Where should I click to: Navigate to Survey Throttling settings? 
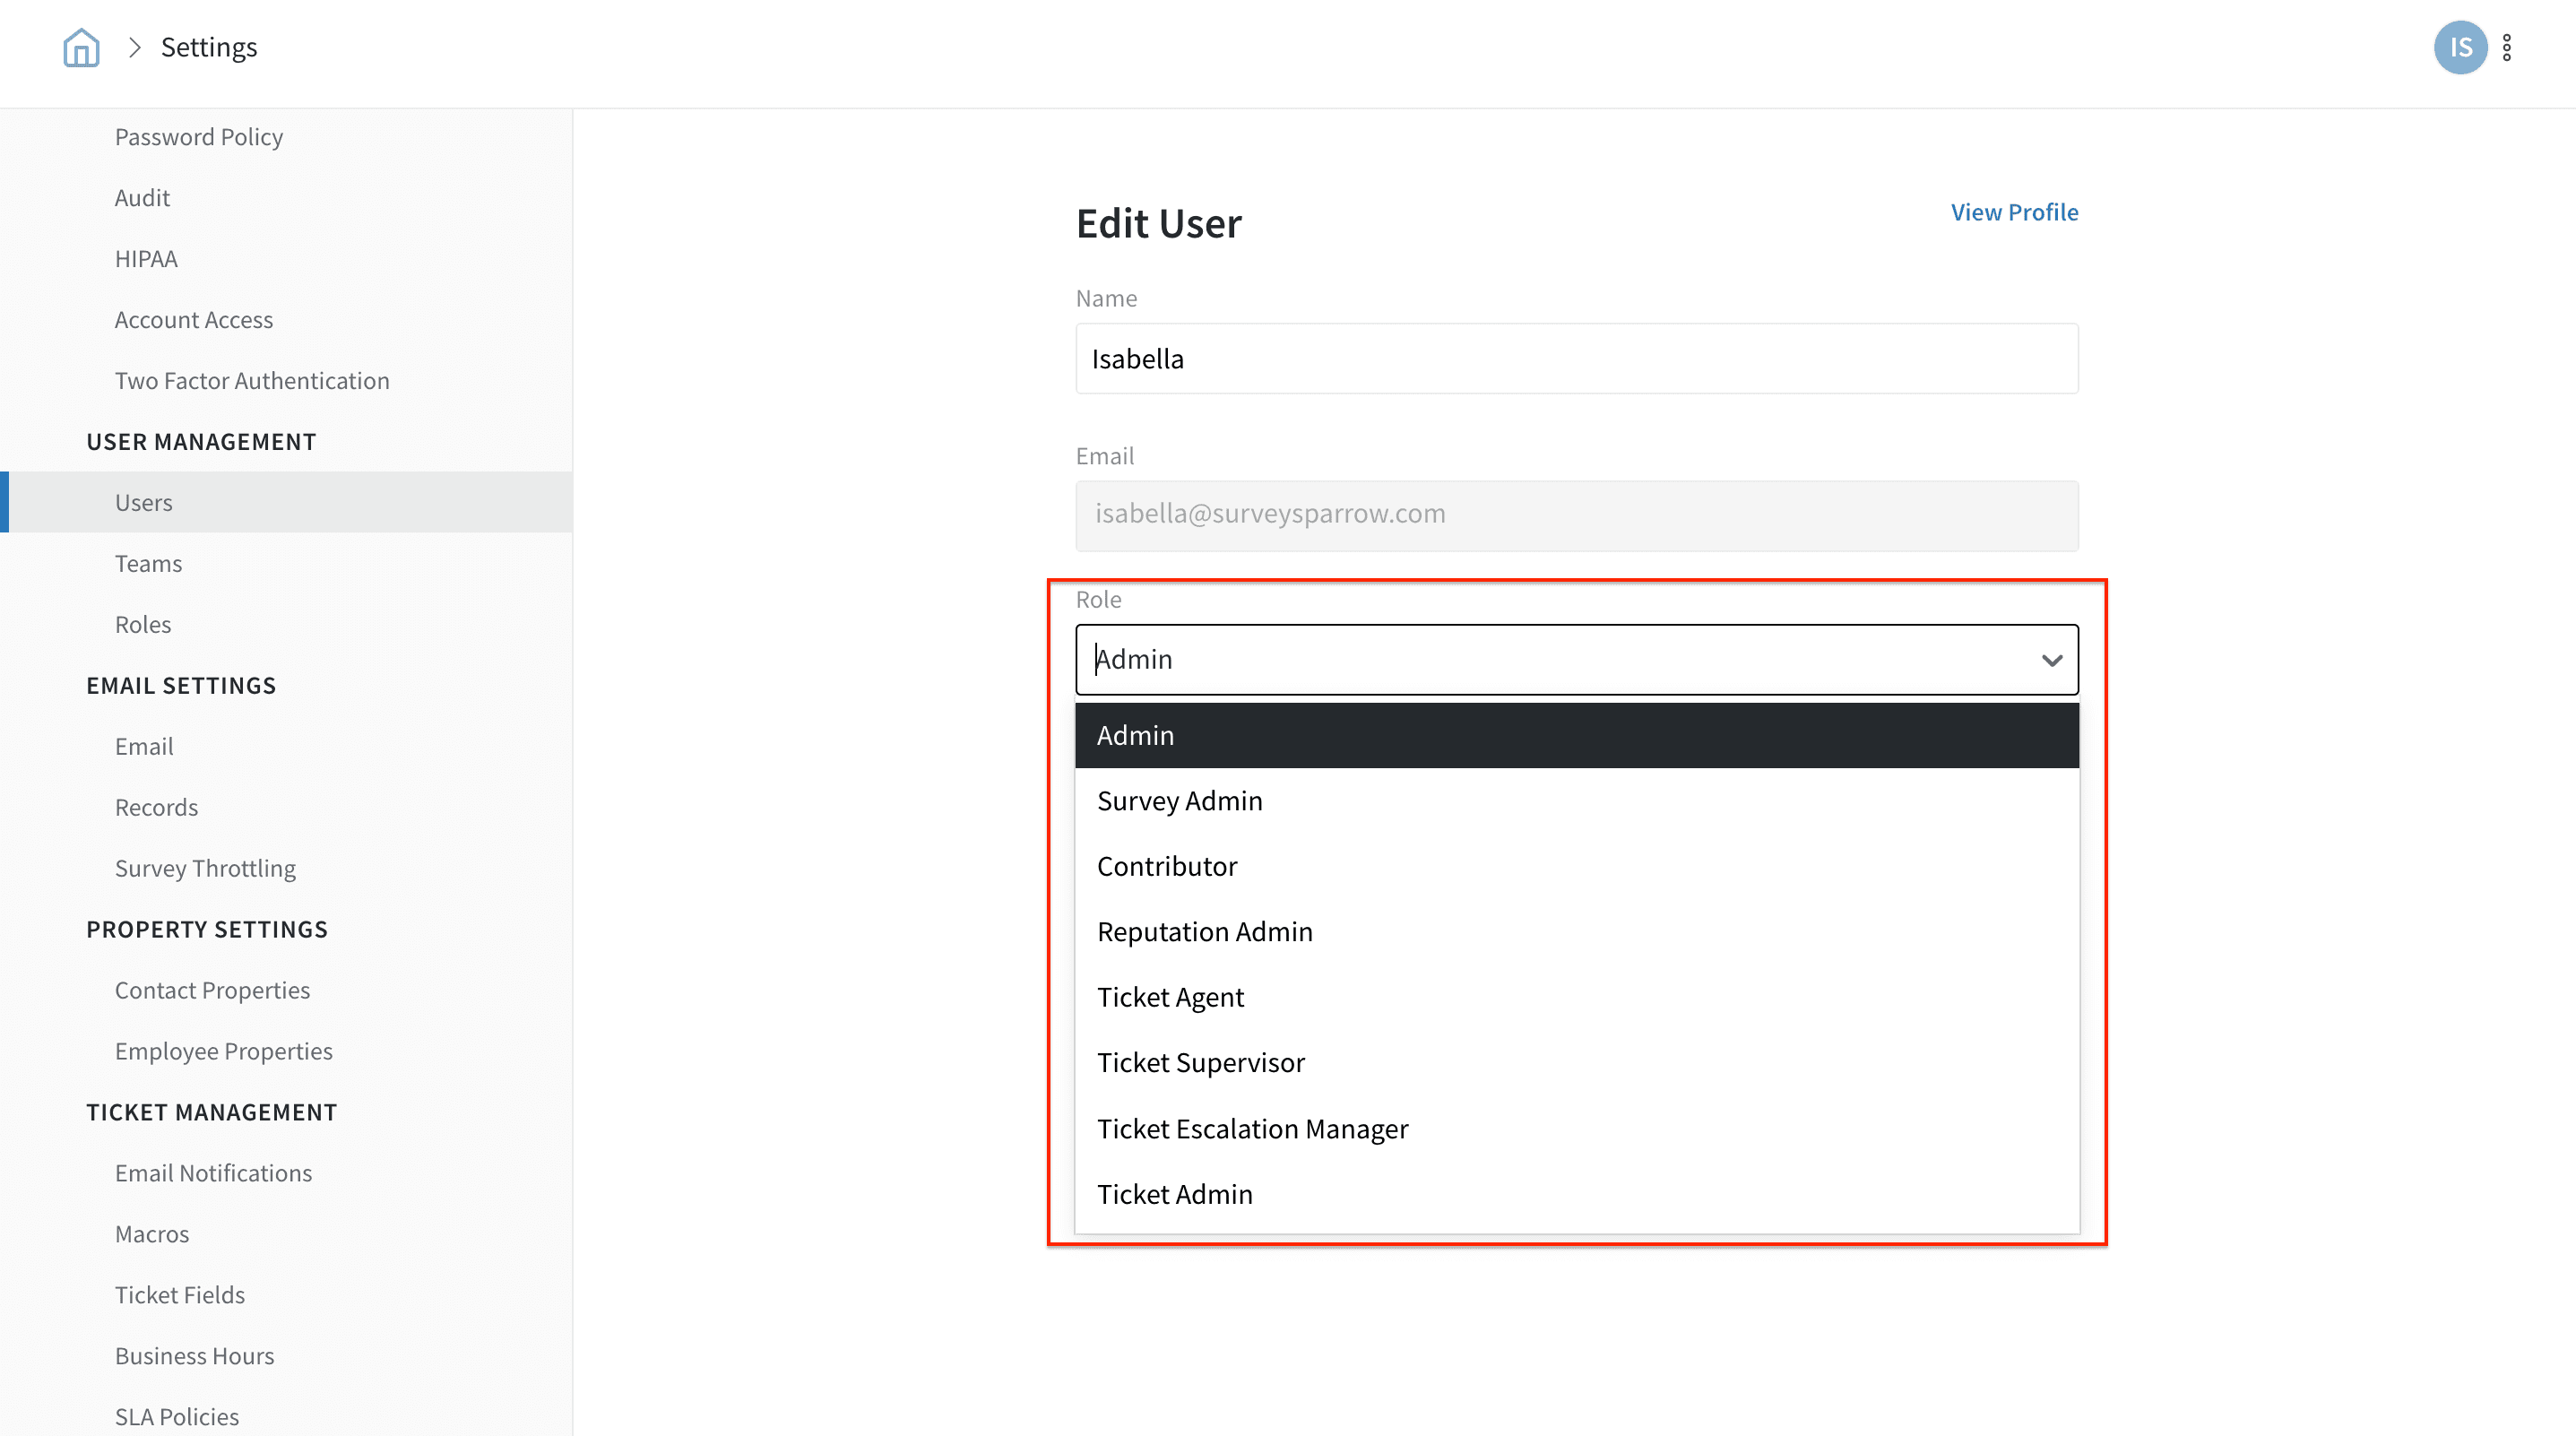[205, 868]
